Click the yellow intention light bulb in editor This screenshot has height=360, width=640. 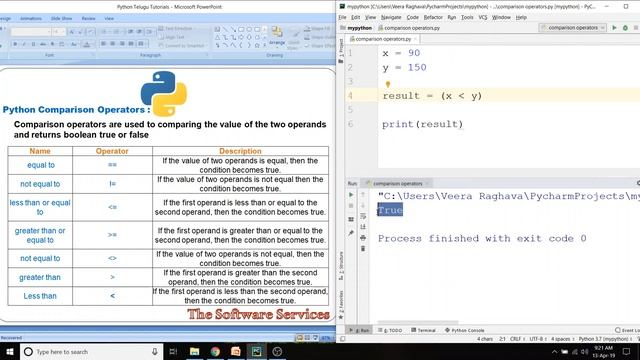pos(388,84)
